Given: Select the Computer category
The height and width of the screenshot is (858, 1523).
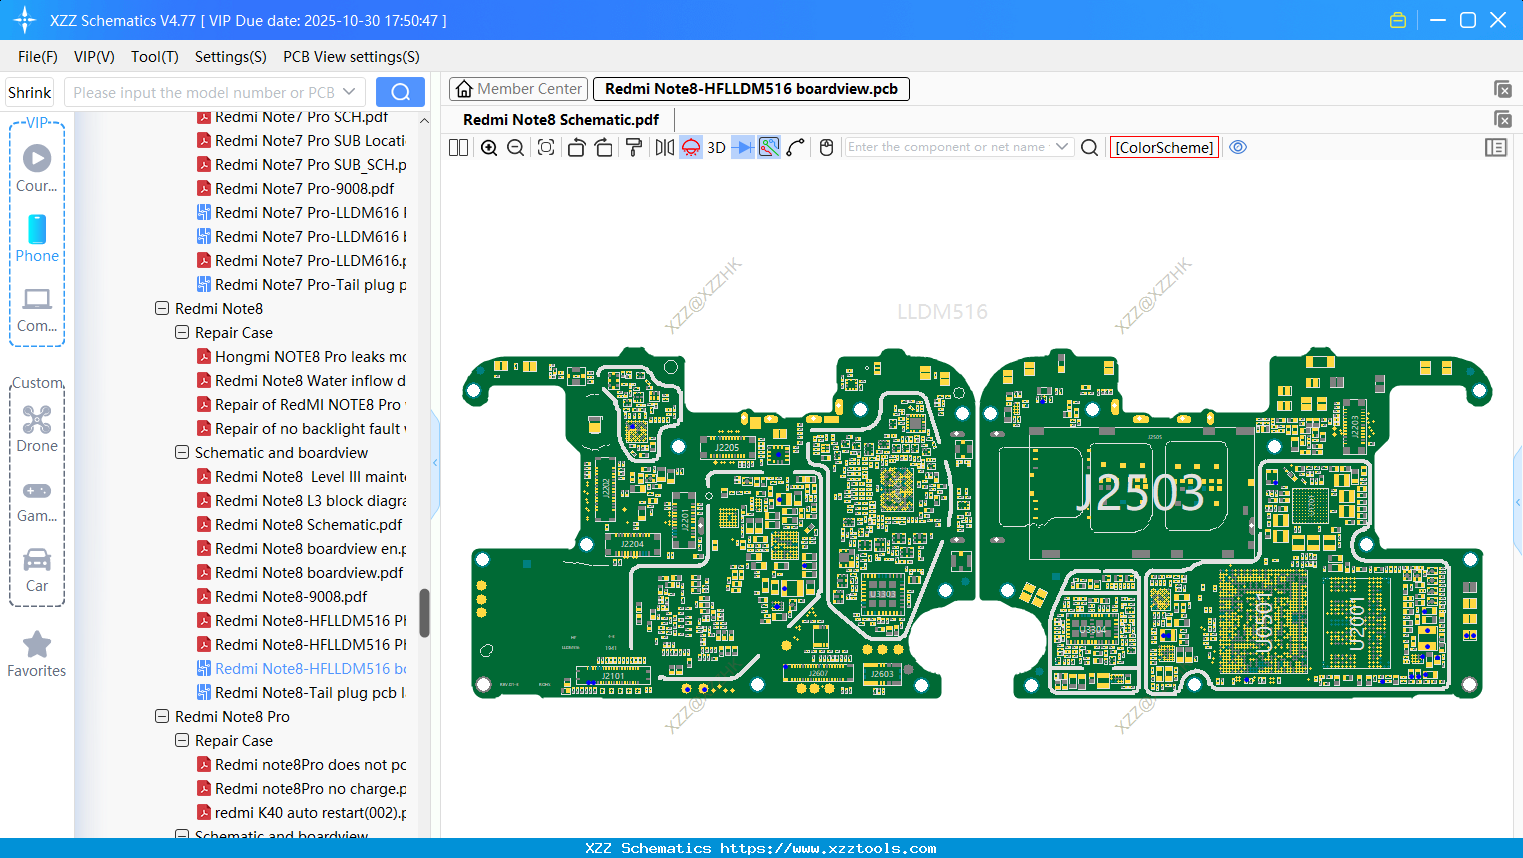Looking at the screenshot, I should pos(37,310).
